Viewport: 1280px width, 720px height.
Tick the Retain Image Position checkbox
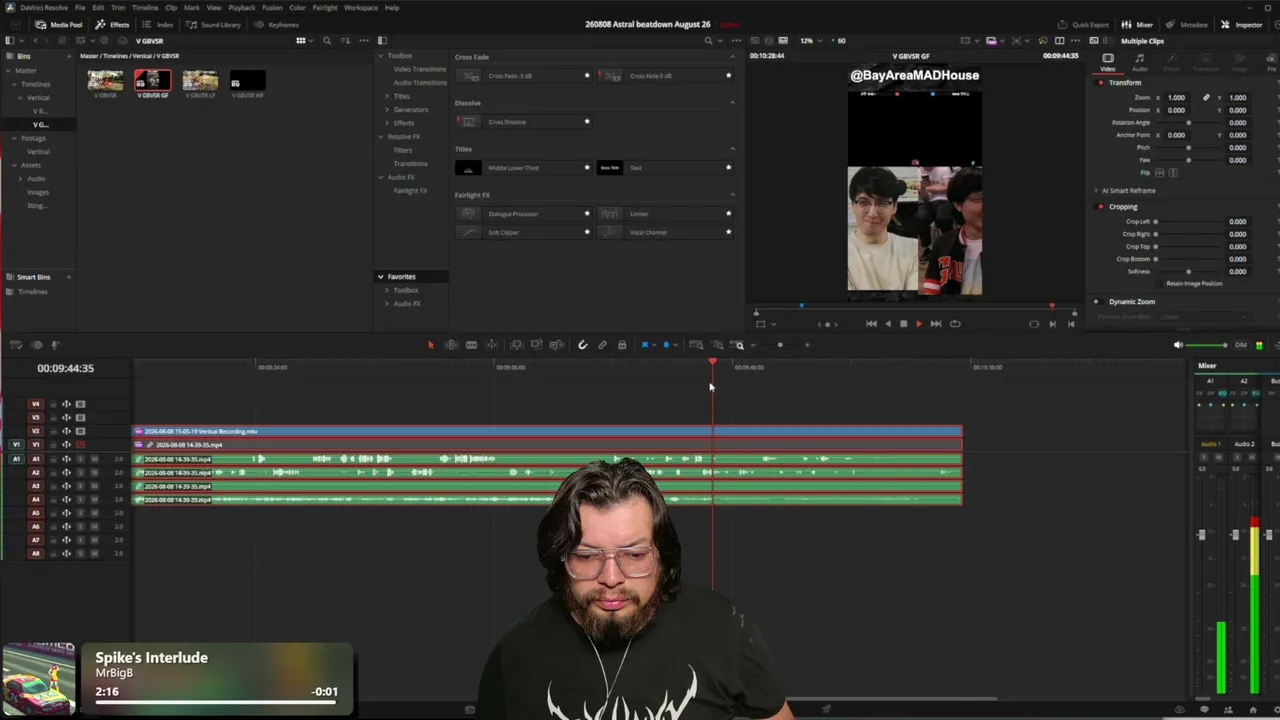[1160, 283]
